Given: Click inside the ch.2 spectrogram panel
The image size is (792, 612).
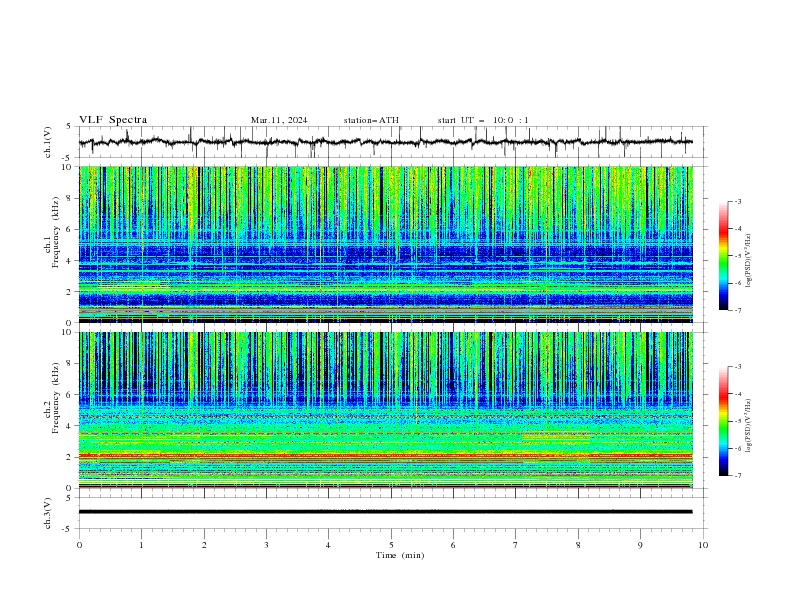Looking at the screenshot, I should [x=385, y=410].
